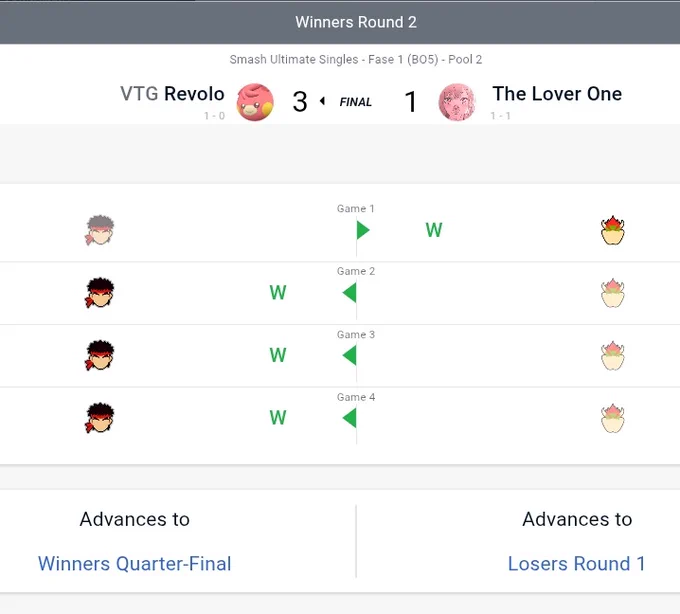
Task: Click the faded Bowser icon in Game 3
Action: coord(612,355)
